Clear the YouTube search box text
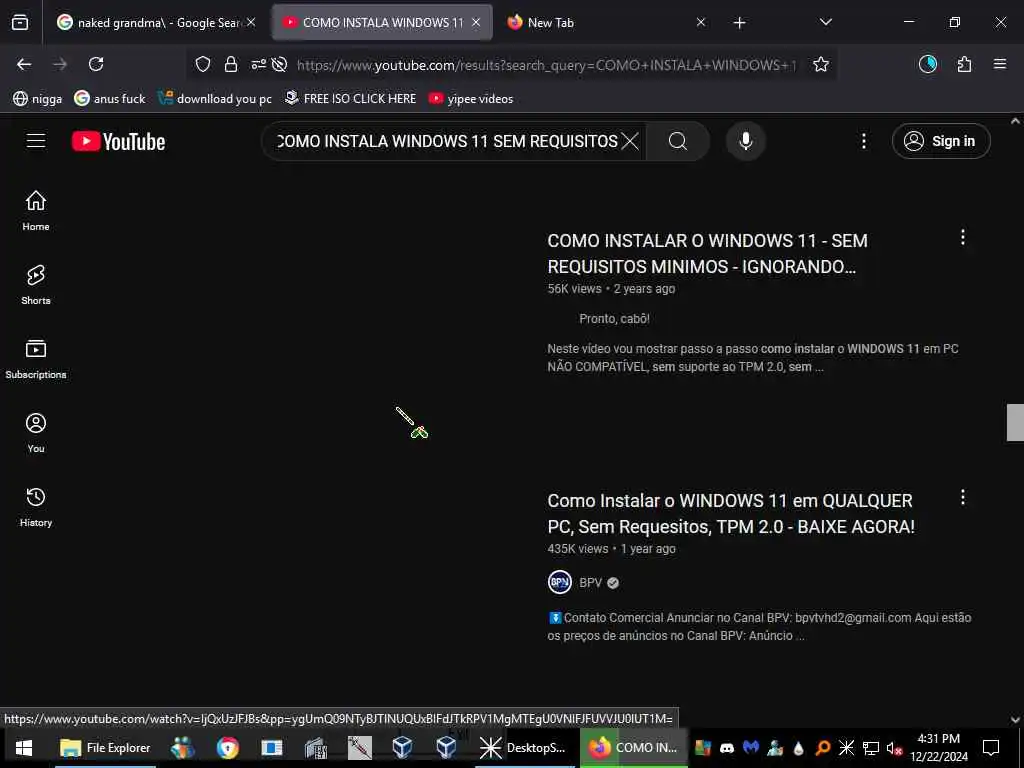Viewport: 1024px width, 768px height. coord(630,141)
